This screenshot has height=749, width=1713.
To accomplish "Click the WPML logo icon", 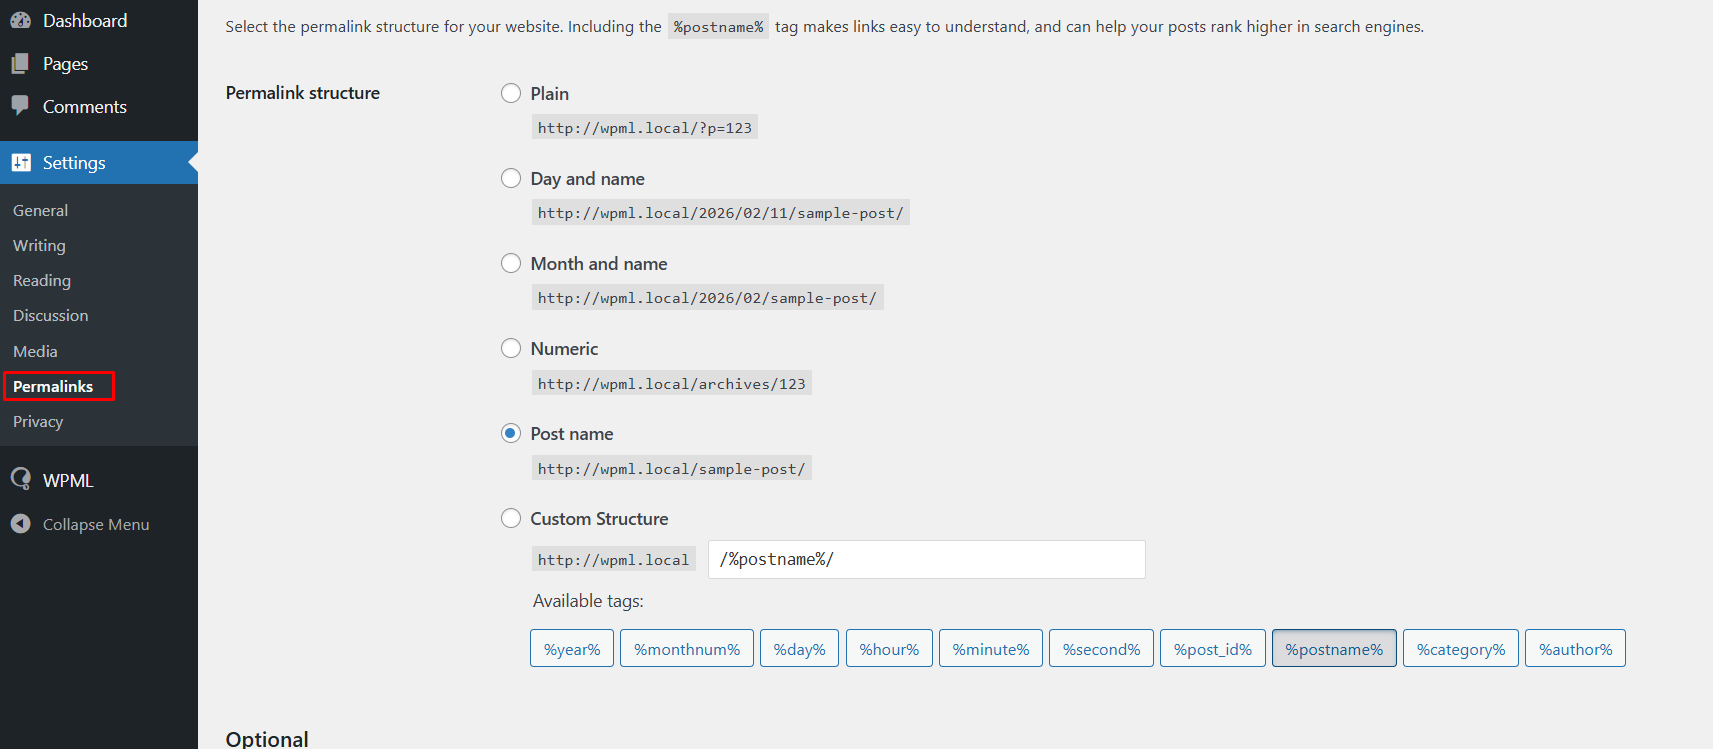I will 20,479.
